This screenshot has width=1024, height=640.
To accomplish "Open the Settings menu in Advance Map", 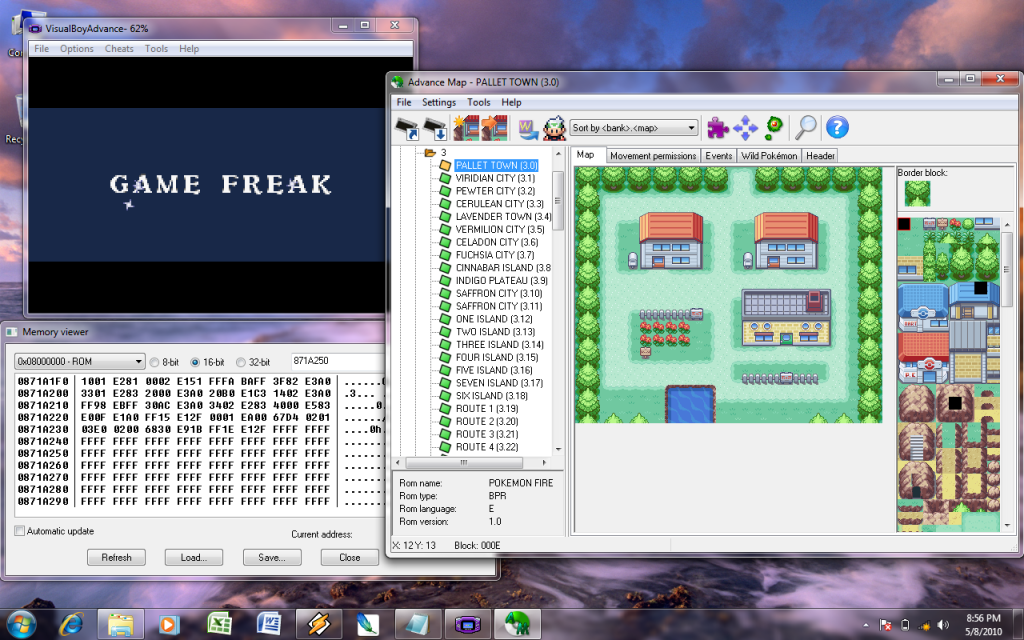I will pos(439,103).
